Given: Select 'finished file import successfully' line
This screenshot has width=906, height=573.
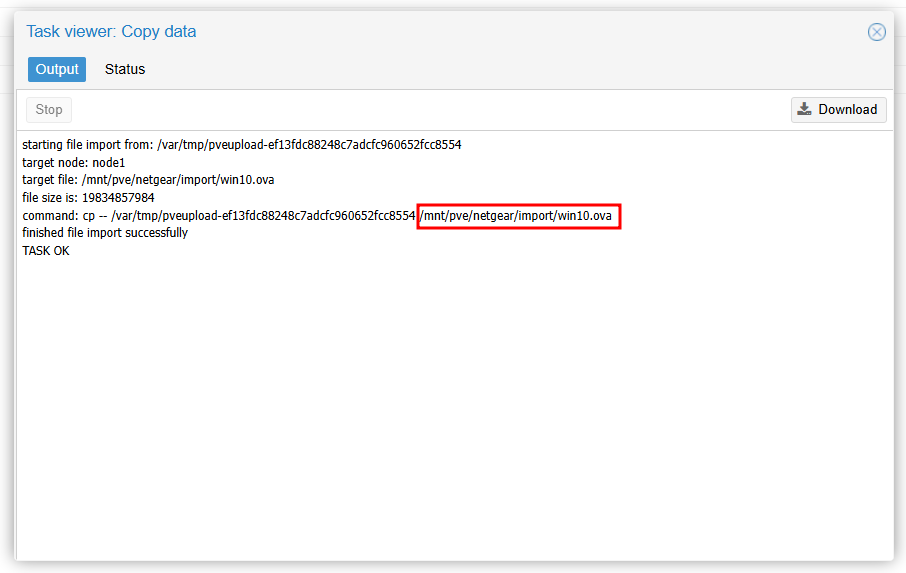Looking at the screenshot, I should coord(105,233).
